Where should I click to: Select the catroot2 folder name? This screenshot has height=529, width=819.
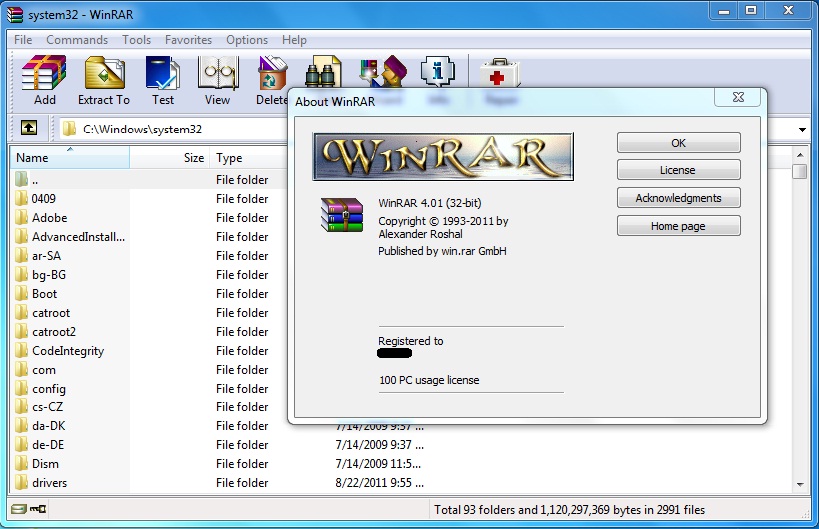[x=54, y=332]
